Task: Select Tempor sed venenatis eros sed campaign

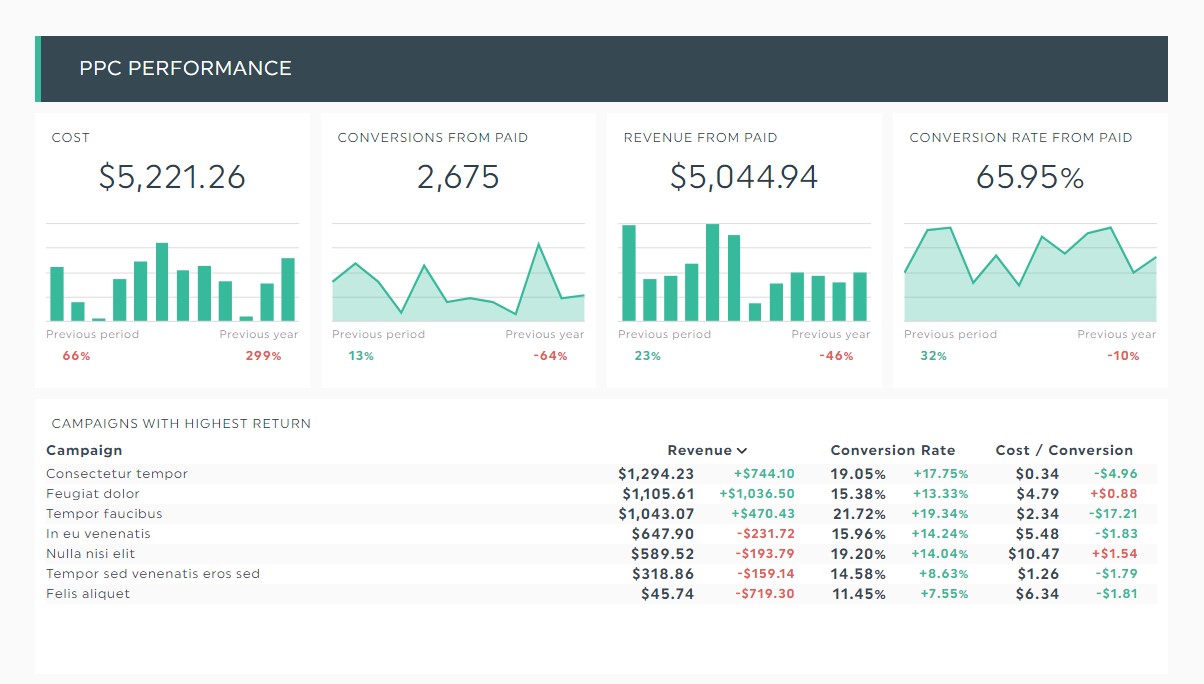Action: tap(153, 574)
